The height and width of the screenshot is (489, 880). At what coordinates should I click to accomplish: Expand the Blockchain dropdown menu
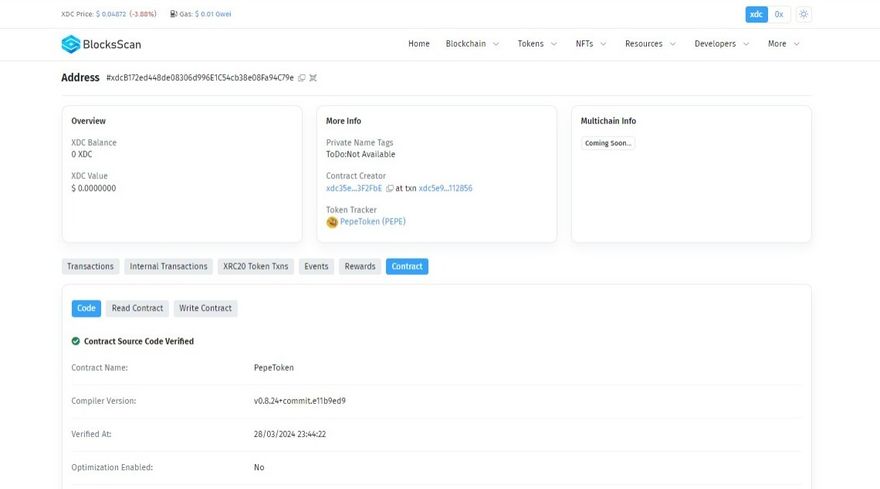(472, 44)
